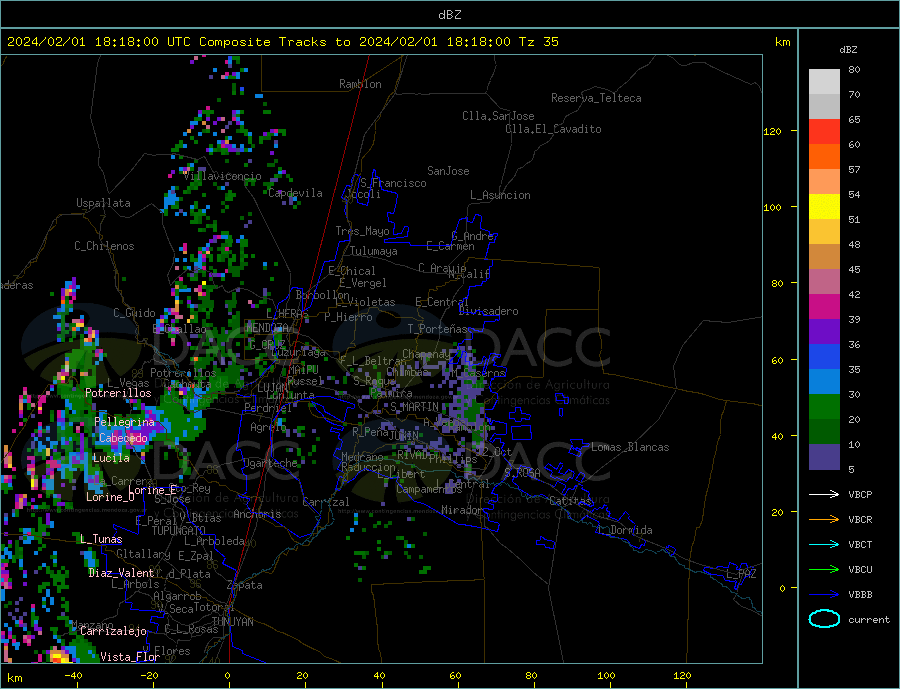Click the green VBCU arrow in the legend
This screenshot has height=689, width=900.
[x=824, y=570]
